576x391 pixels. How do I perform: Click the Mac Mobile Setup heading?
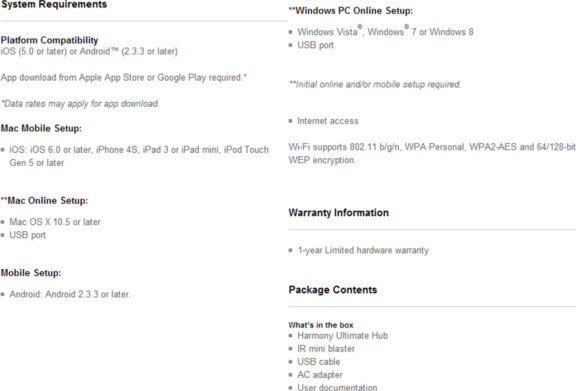pos(41,128)
